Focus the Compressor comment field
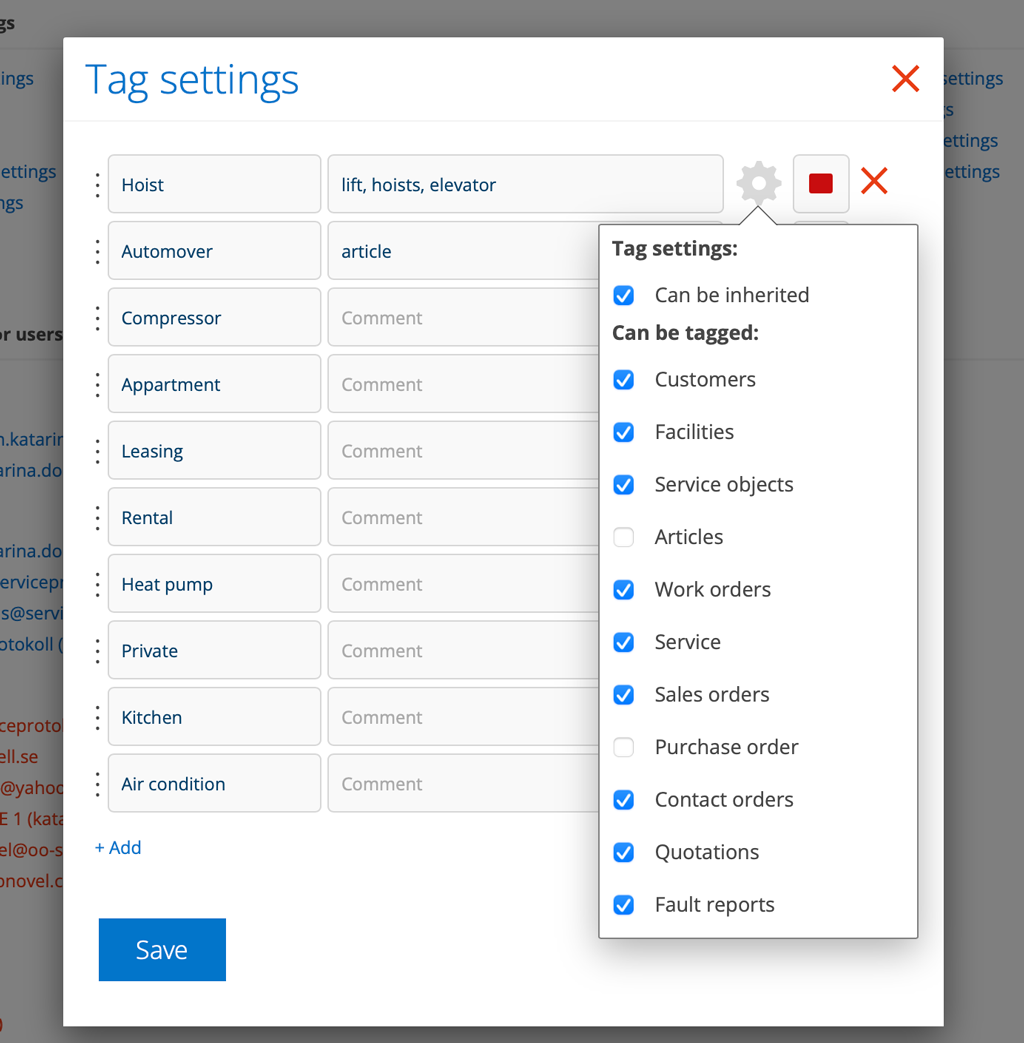1024x1043 pixels. point(460,318)
